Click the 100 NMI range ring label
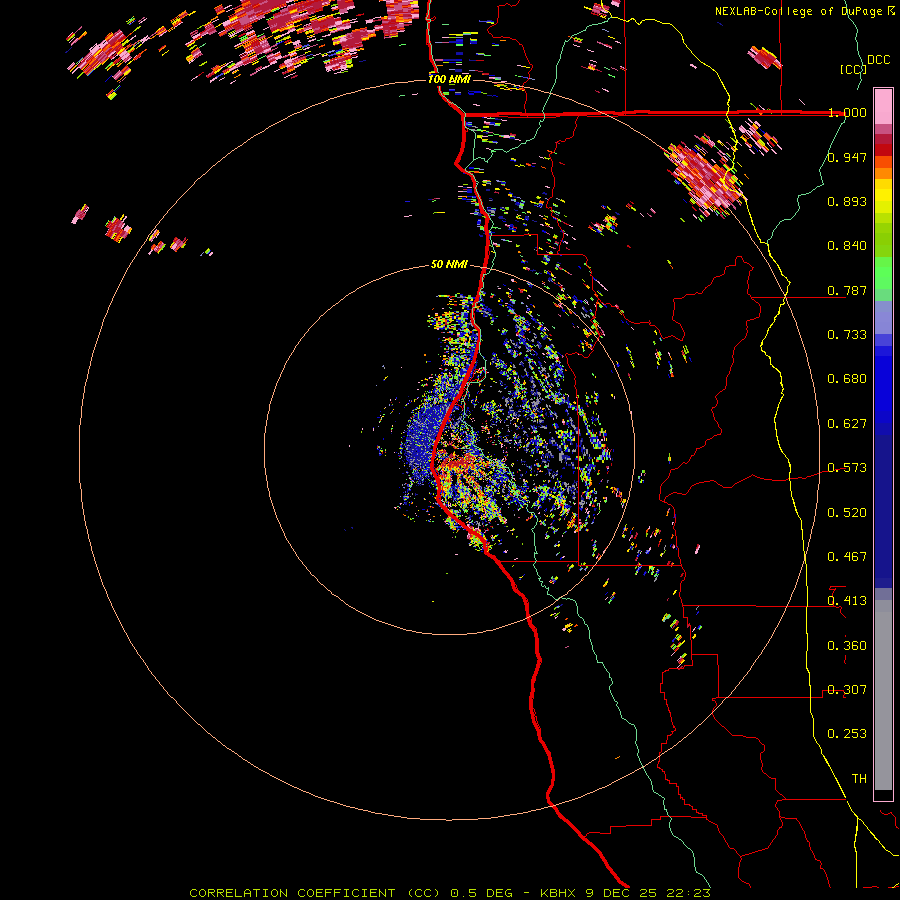 (x=449, y=79)
